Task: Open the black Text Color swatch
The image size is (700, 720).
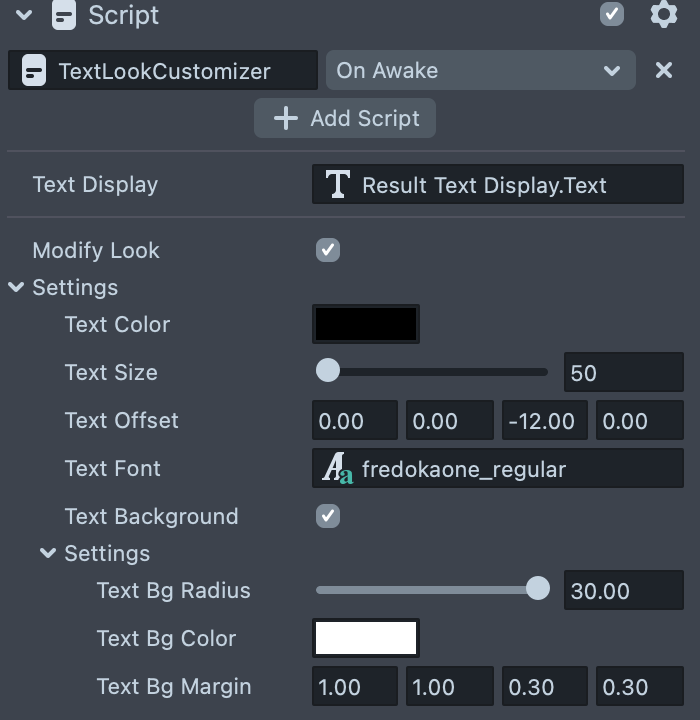Action: pyautogui.click(x=366, y=325)
